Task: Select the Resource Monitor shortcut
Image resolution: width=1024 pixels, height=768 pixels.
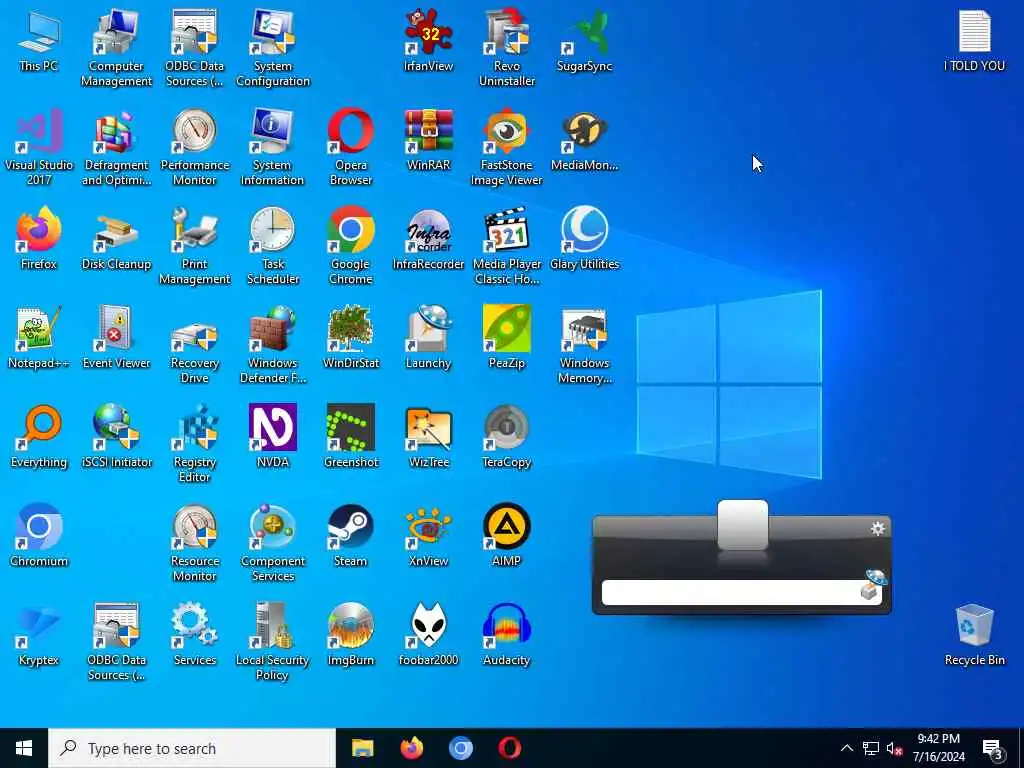Action: (x=195, y=543)
